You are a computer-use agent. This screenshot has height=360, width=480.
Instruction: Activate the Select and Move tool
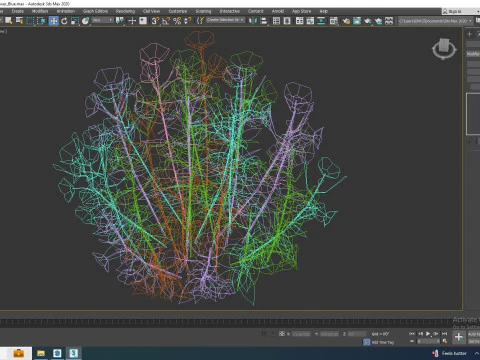pyautogui.click(x=53, y=21)
